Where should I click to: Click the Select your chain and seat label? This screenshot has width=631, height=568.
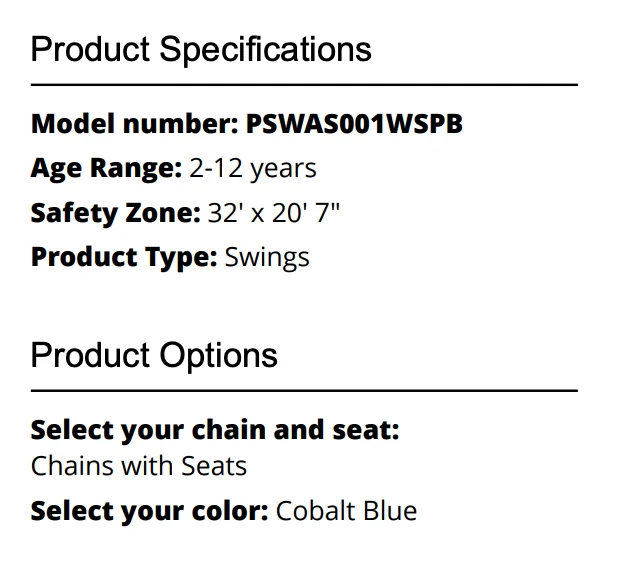[215, 430]
